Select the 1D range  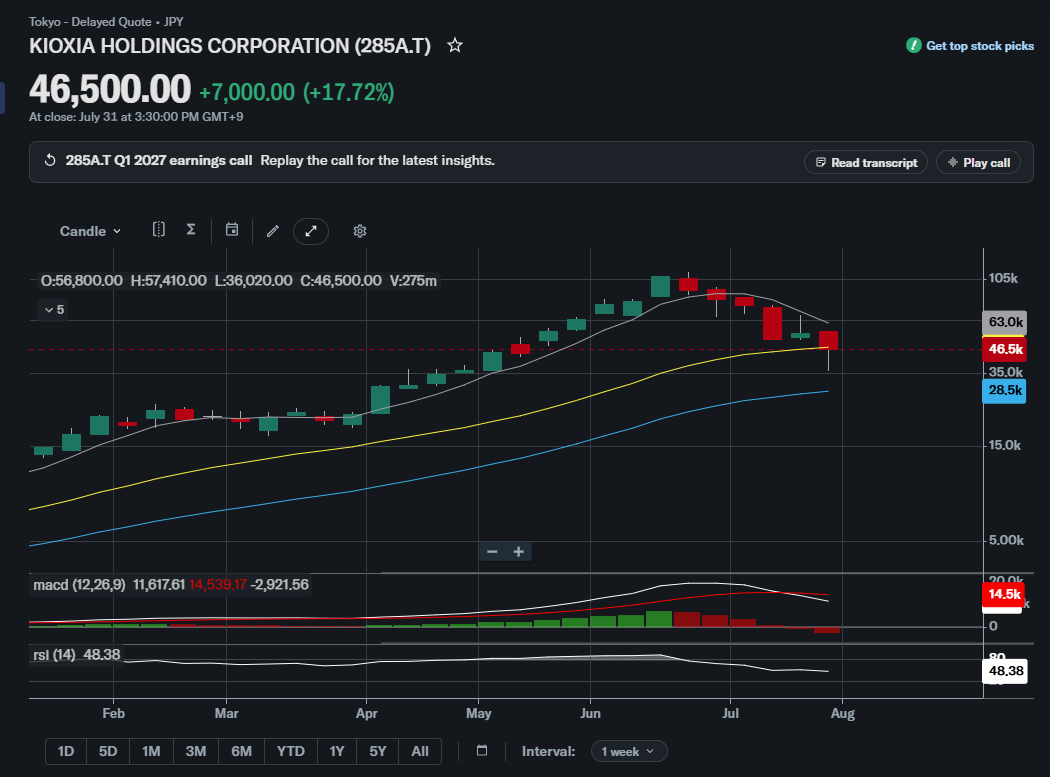click(66, 752)
